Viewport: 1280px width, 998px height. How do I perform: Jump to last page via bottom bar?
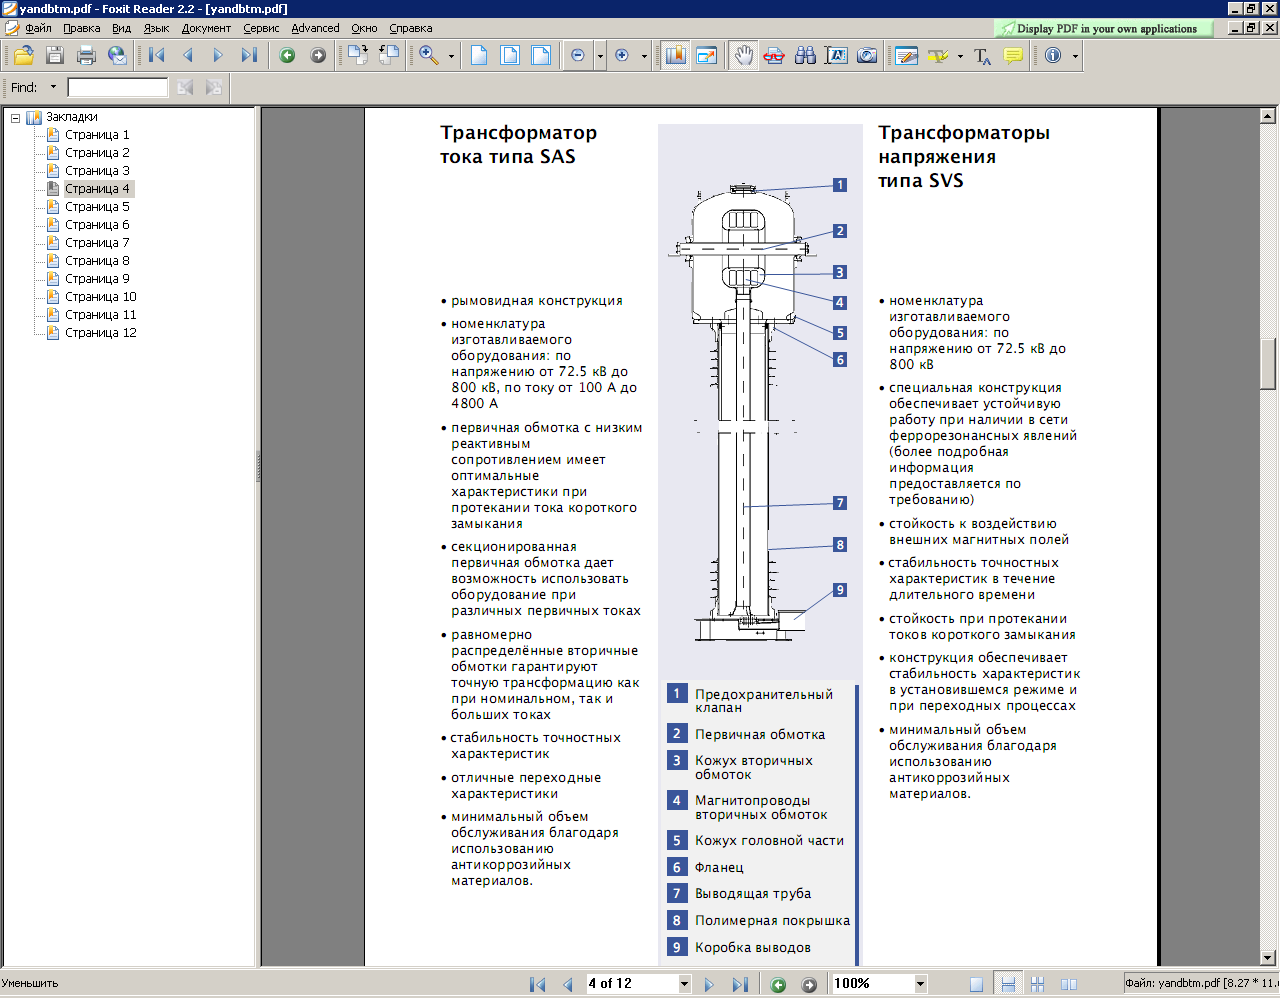(740, 984)
